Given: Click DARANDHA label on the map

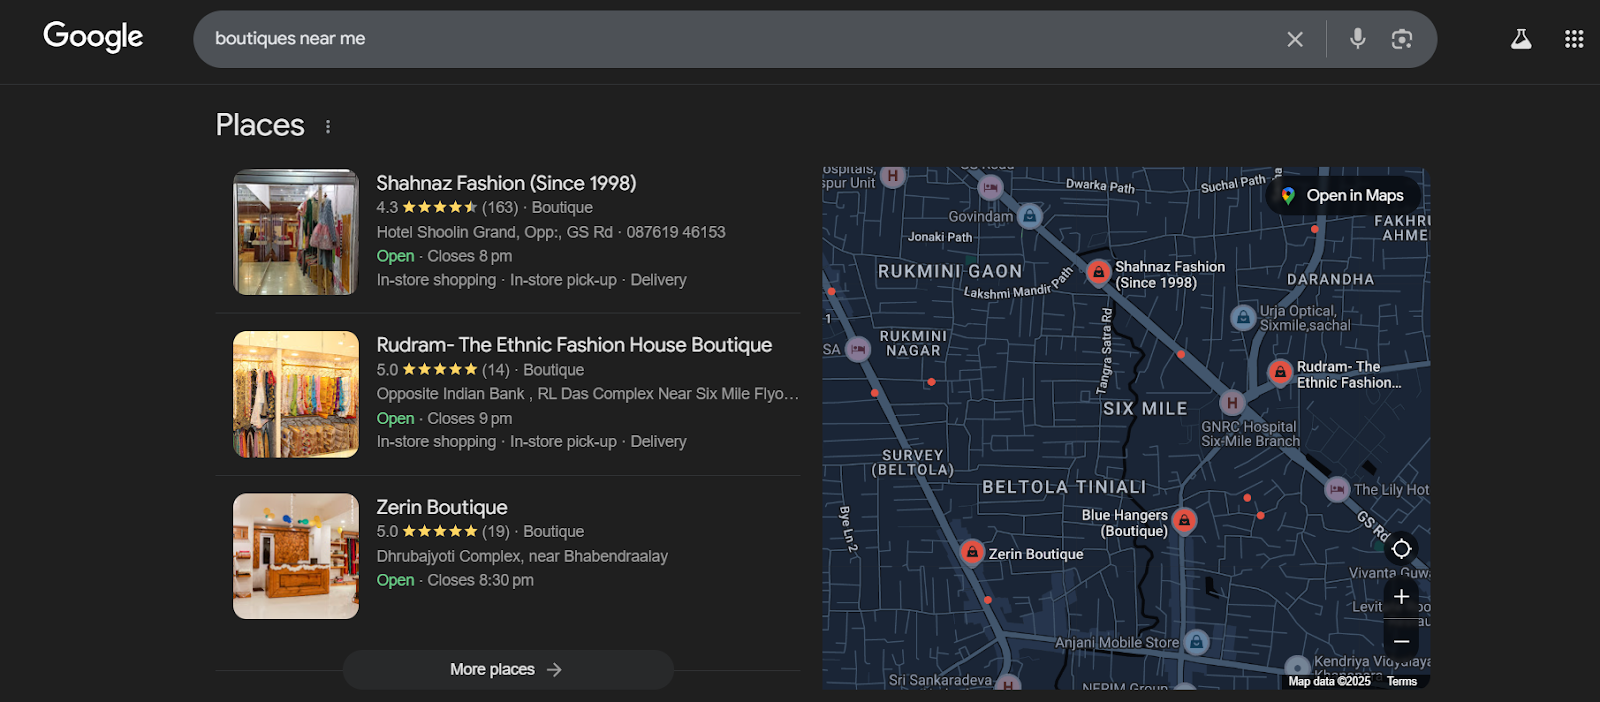Looking at the screenshot, I should pyautogui.click(x=1330, y=279).
